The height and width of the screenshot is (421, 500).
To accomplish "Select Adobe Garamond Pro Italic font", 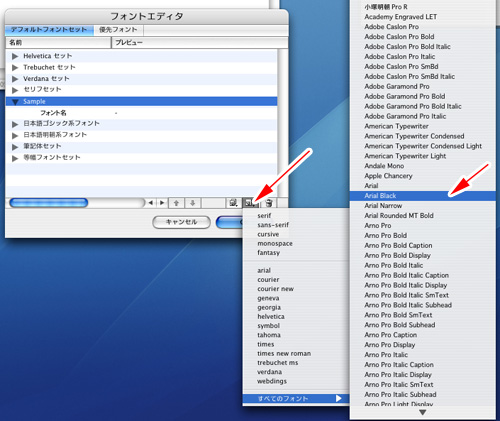I will pyautogui.click(x=423, y=116).
